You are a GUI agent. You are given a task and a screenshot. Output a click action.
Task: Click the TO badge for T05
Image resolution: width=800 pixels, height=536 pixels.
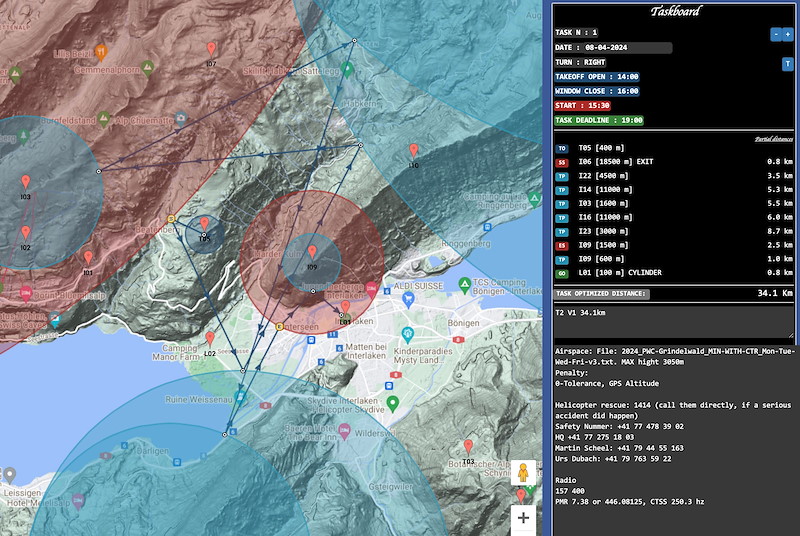pos(562,149)
